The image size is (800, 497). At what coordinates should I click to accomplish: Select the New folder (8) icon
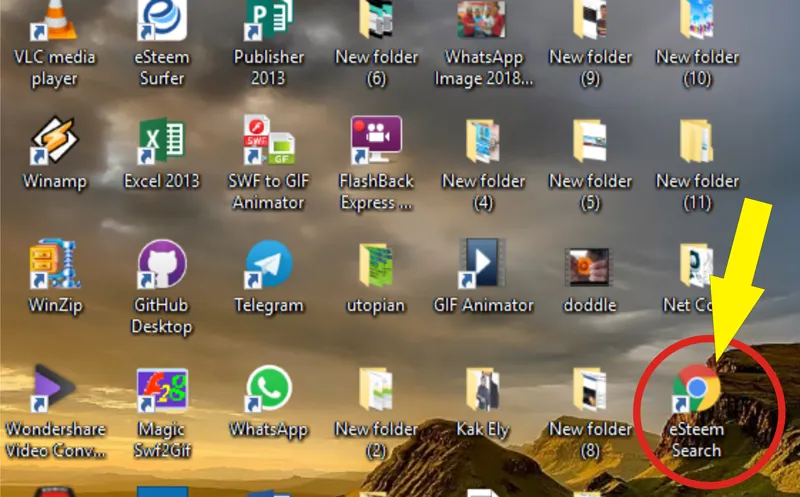coord(590,389)
